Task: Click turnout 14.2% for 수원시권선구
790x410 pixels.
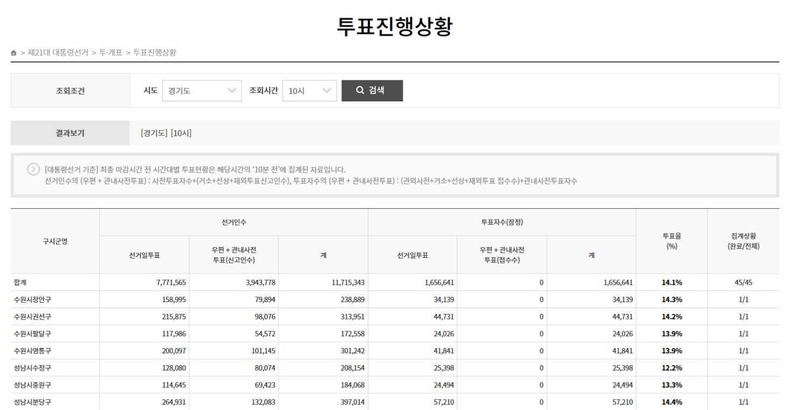Action: [x=672, y=317]
